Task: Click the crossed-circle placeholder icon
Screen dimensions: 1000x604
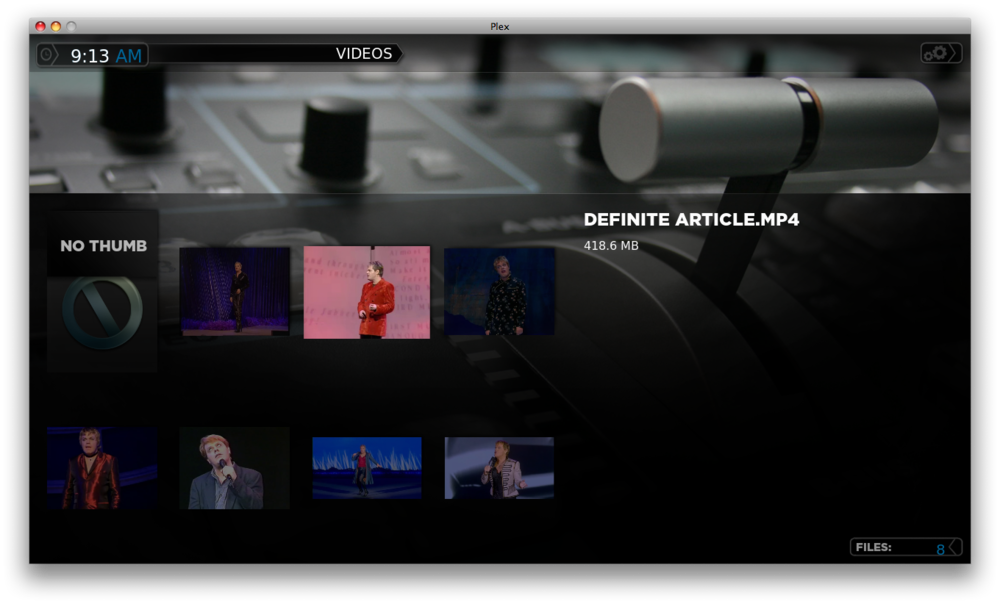Action: (x=102, y=313)
